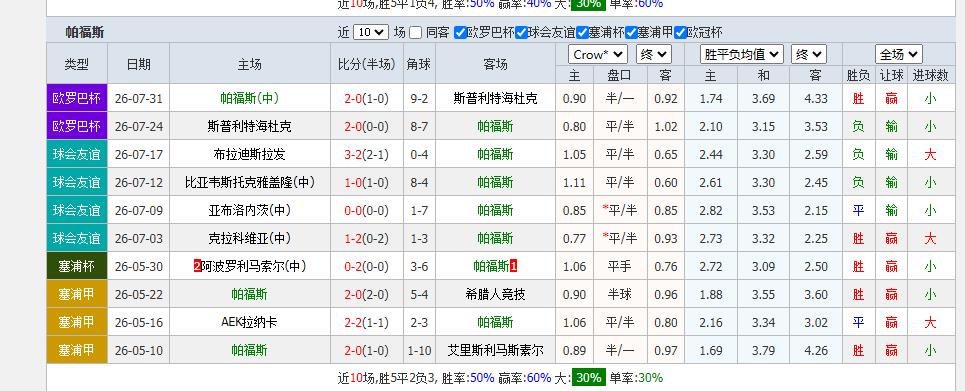Image resolution: width=965 pixels, height=391 pixels.
Task: Click the date 26-05-10
Action: (x=138, y=350)
